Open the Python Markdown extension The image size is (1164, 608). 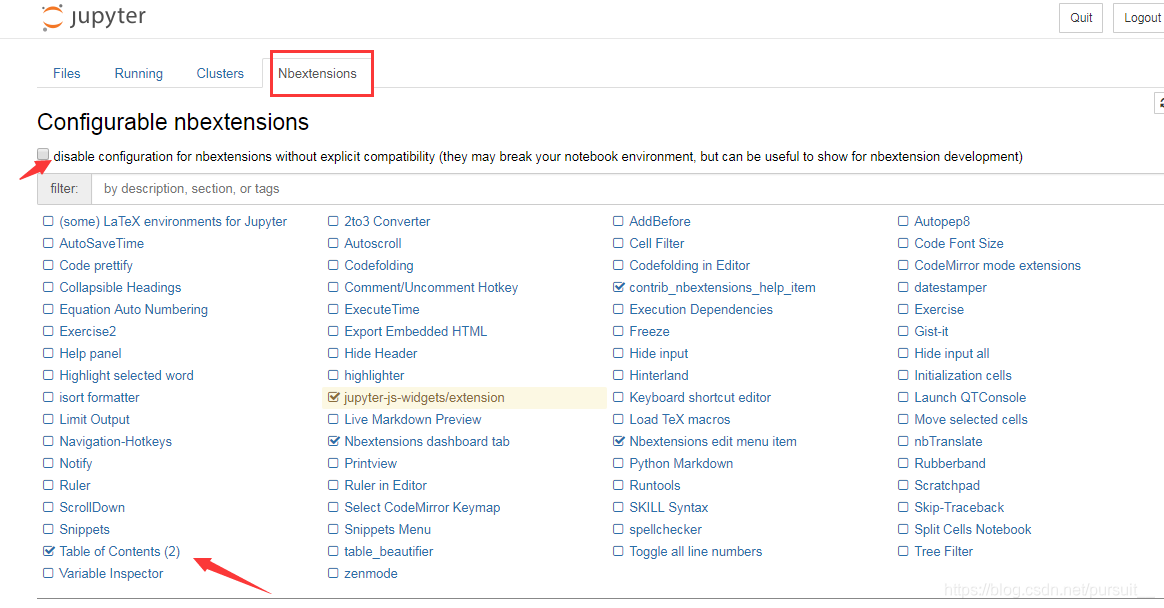click(x=681, y=463)
